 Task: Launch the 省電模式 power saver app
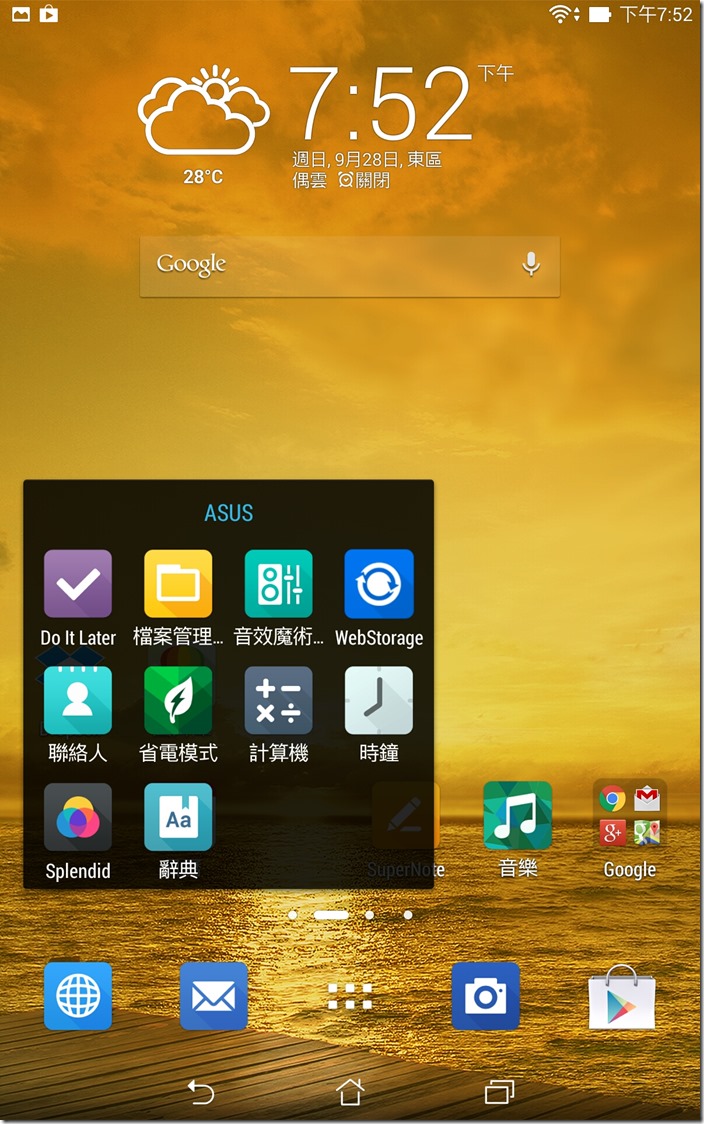click(178, 700)
